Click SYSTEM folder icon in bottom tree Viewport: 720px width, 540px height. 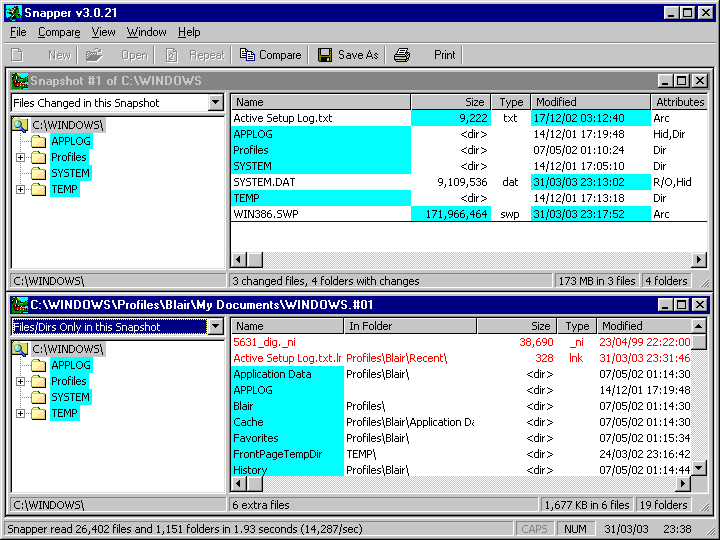[39, 397]
